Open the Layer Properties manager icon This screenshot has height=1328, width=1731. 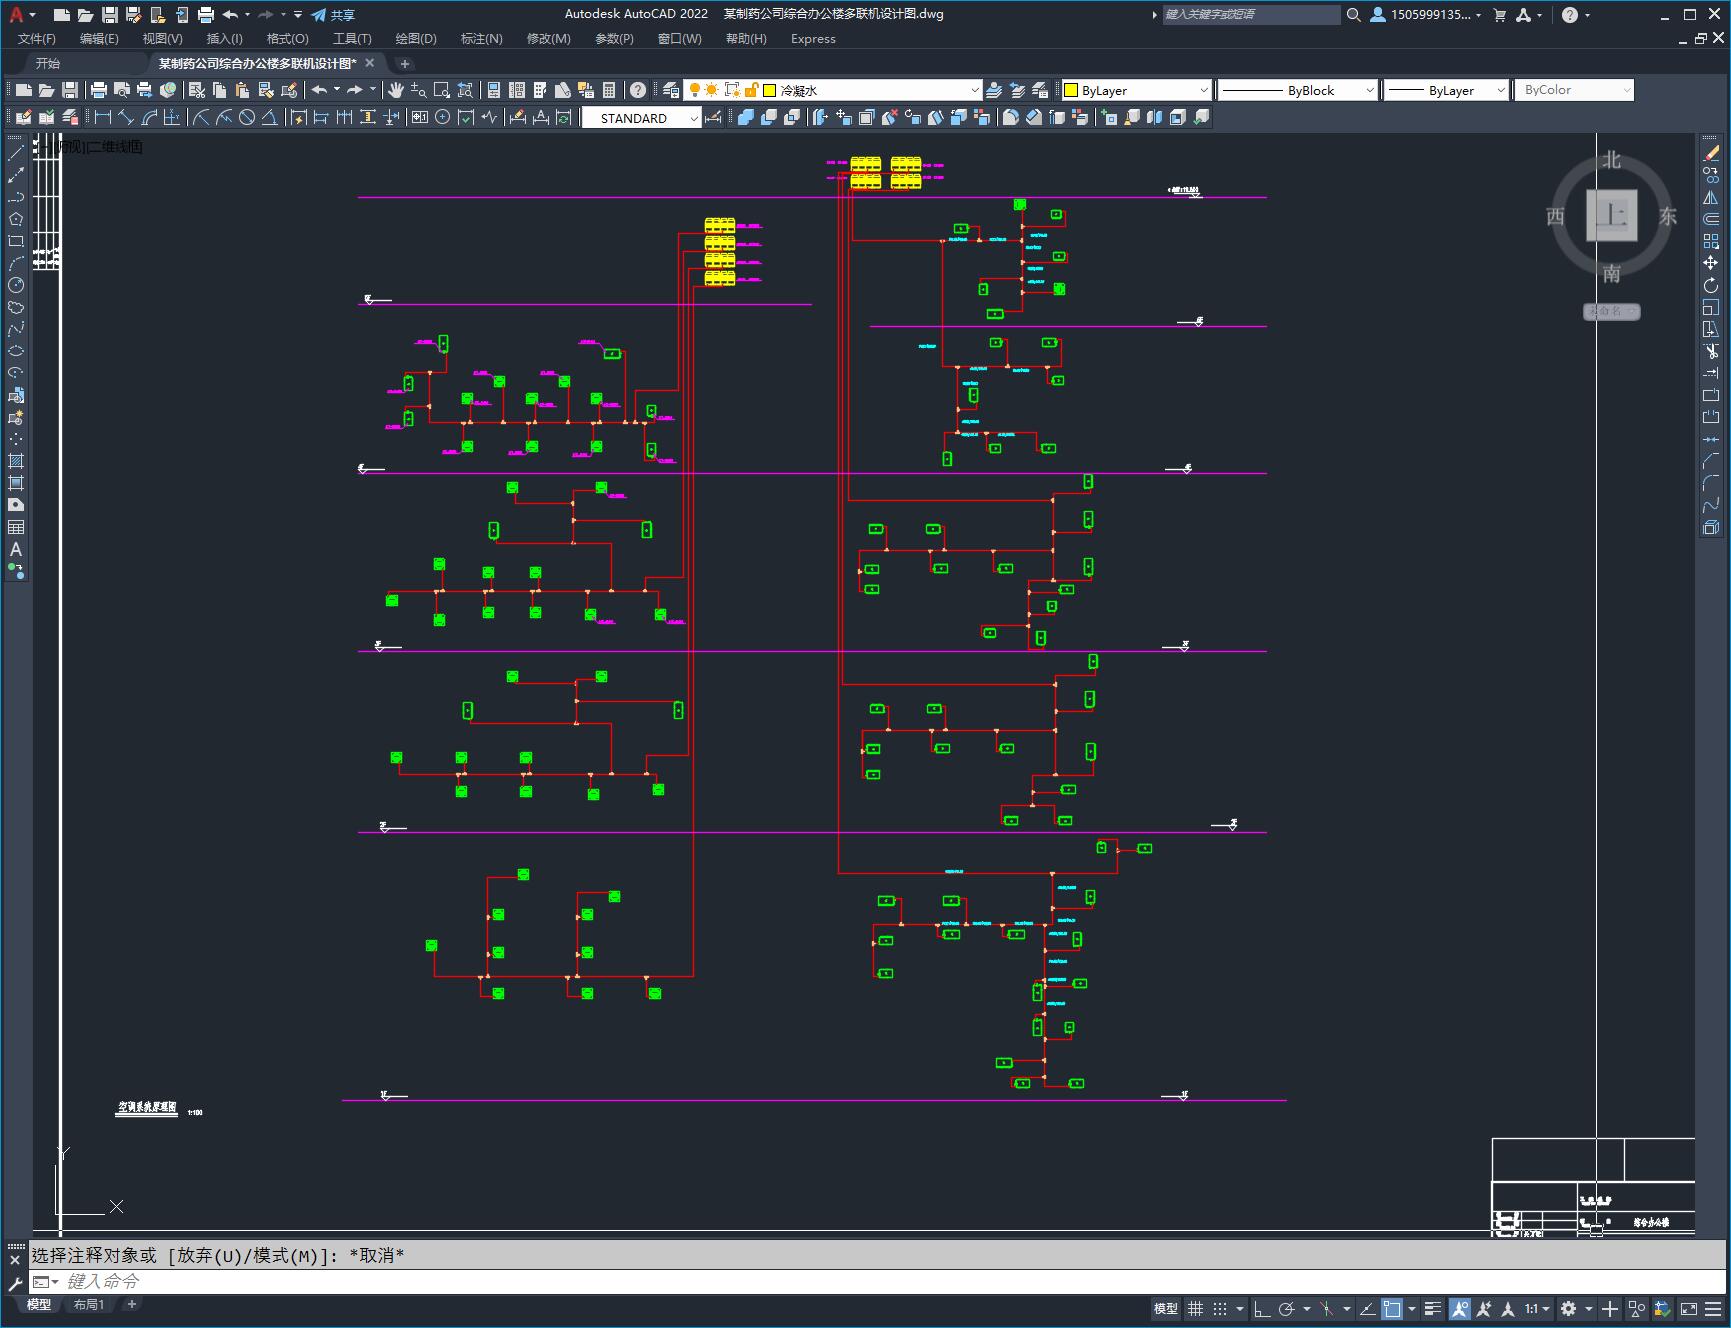pos(671,90)
